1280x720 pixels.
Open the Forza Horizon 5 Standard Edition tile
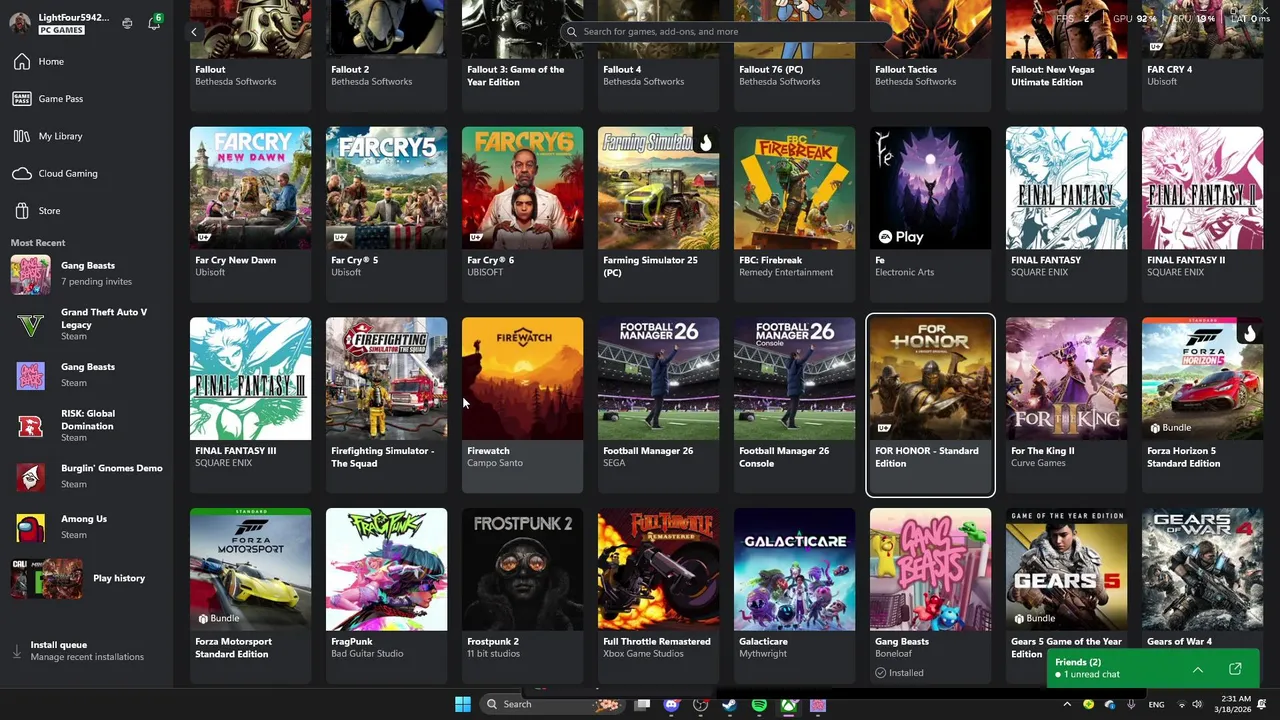[x=1202, y=405]
